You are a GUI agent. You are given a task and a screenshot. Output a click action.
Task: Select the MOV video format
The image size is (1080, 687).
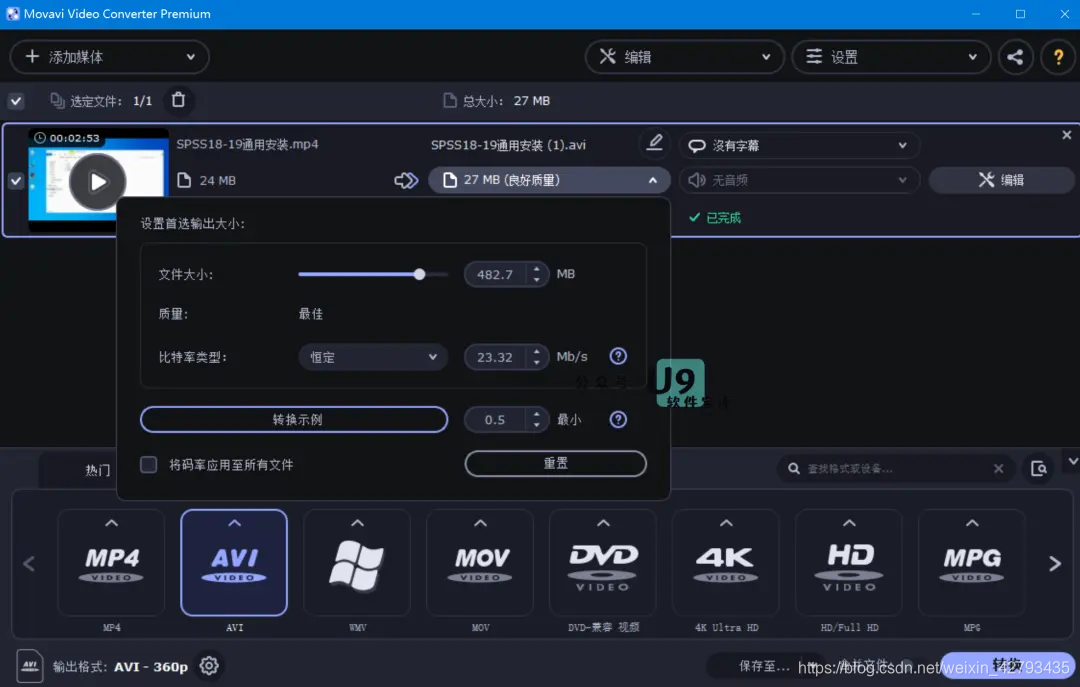click(480, 563)
